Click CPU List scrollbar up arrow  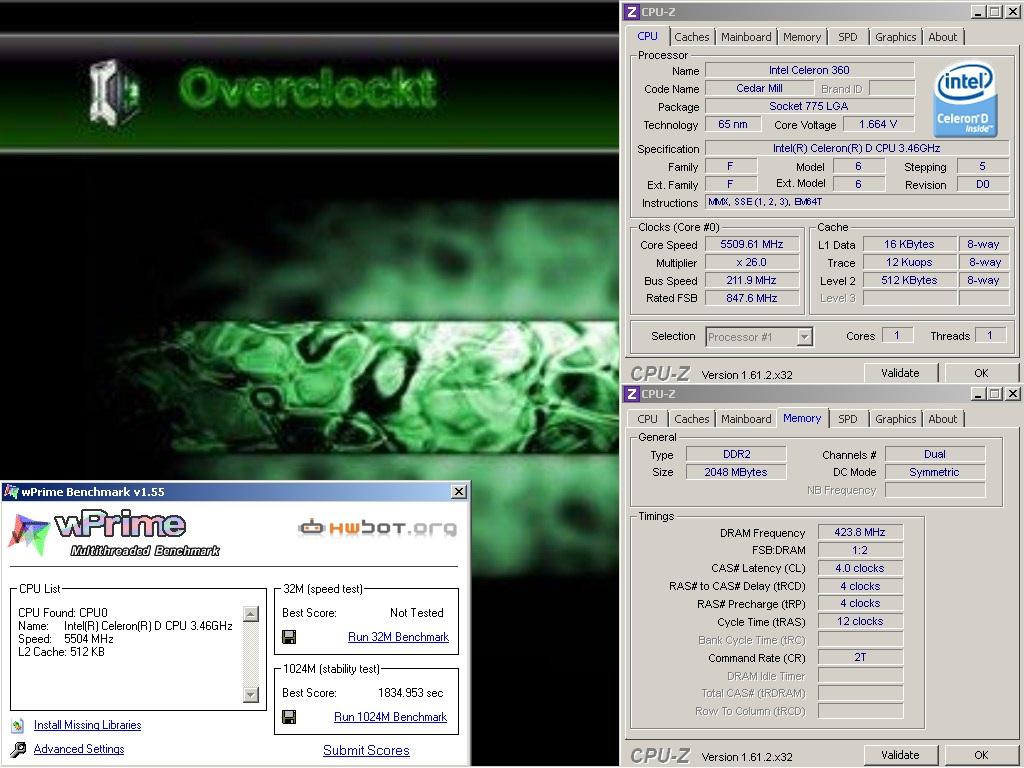[251, 614]
